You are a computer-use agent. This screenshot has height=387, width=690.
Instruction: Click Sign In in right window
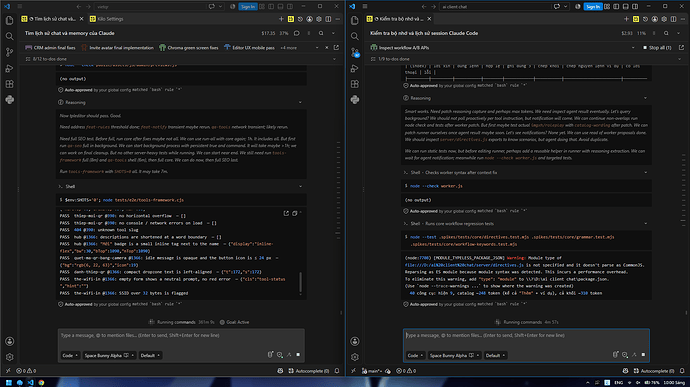[593, 7]
